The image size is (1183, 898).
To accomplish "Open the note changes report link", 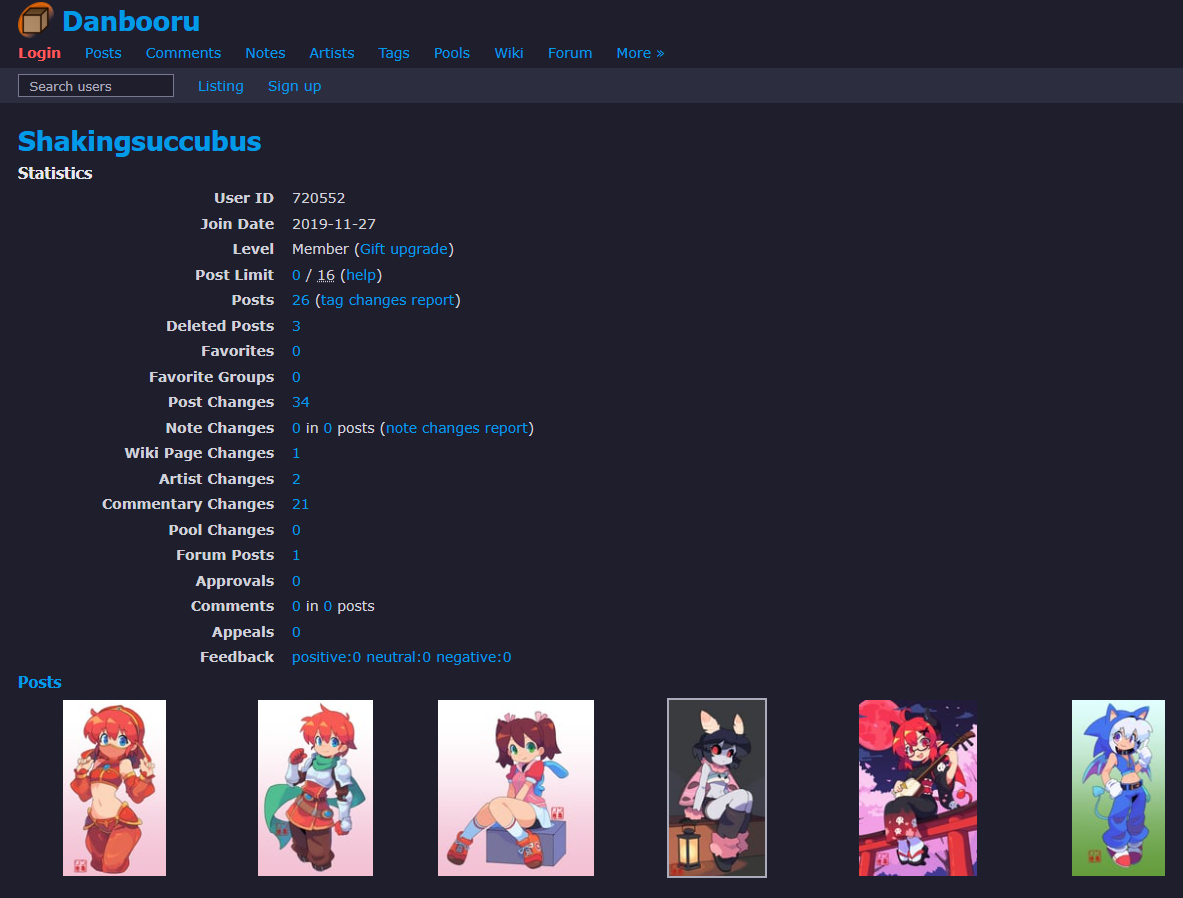I will click(x=456, y=428).
